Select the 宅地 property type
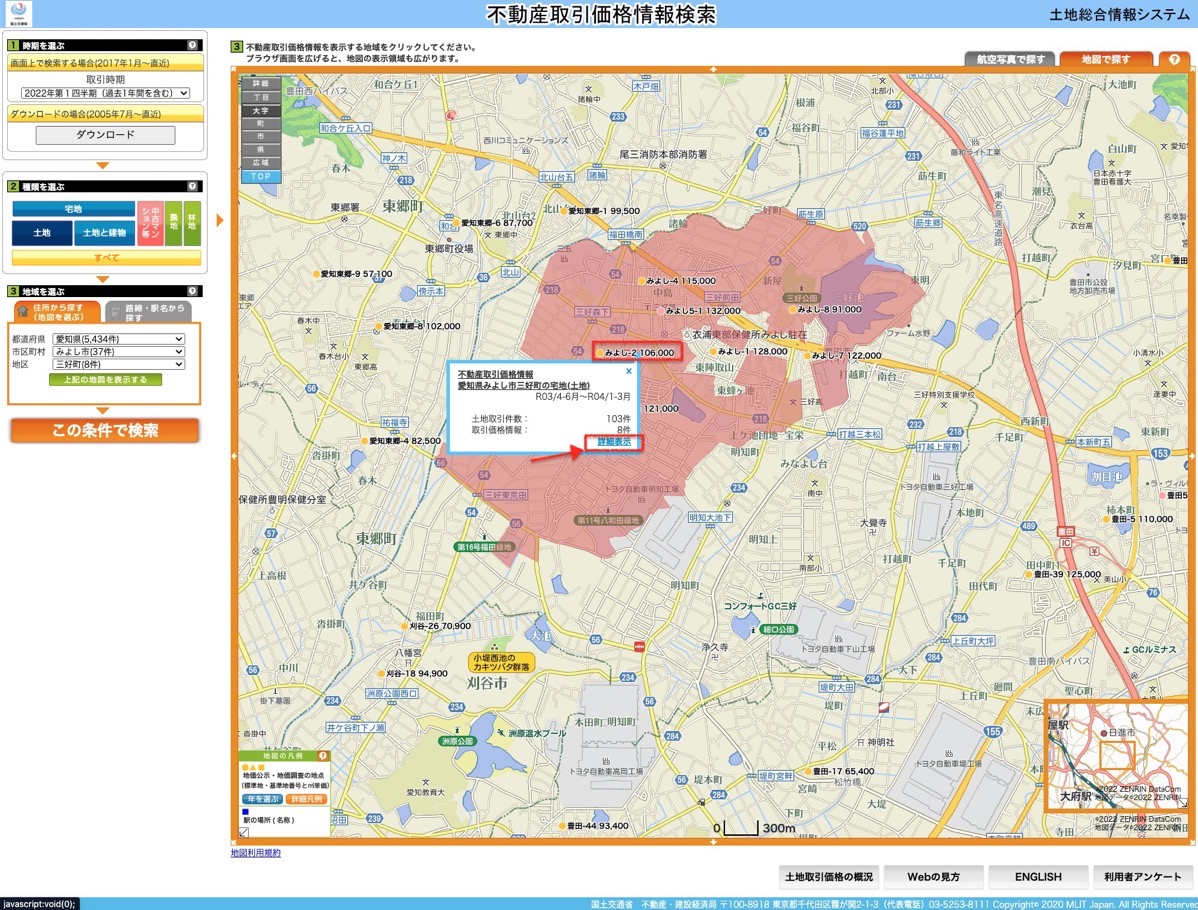 tap(73, 209)
